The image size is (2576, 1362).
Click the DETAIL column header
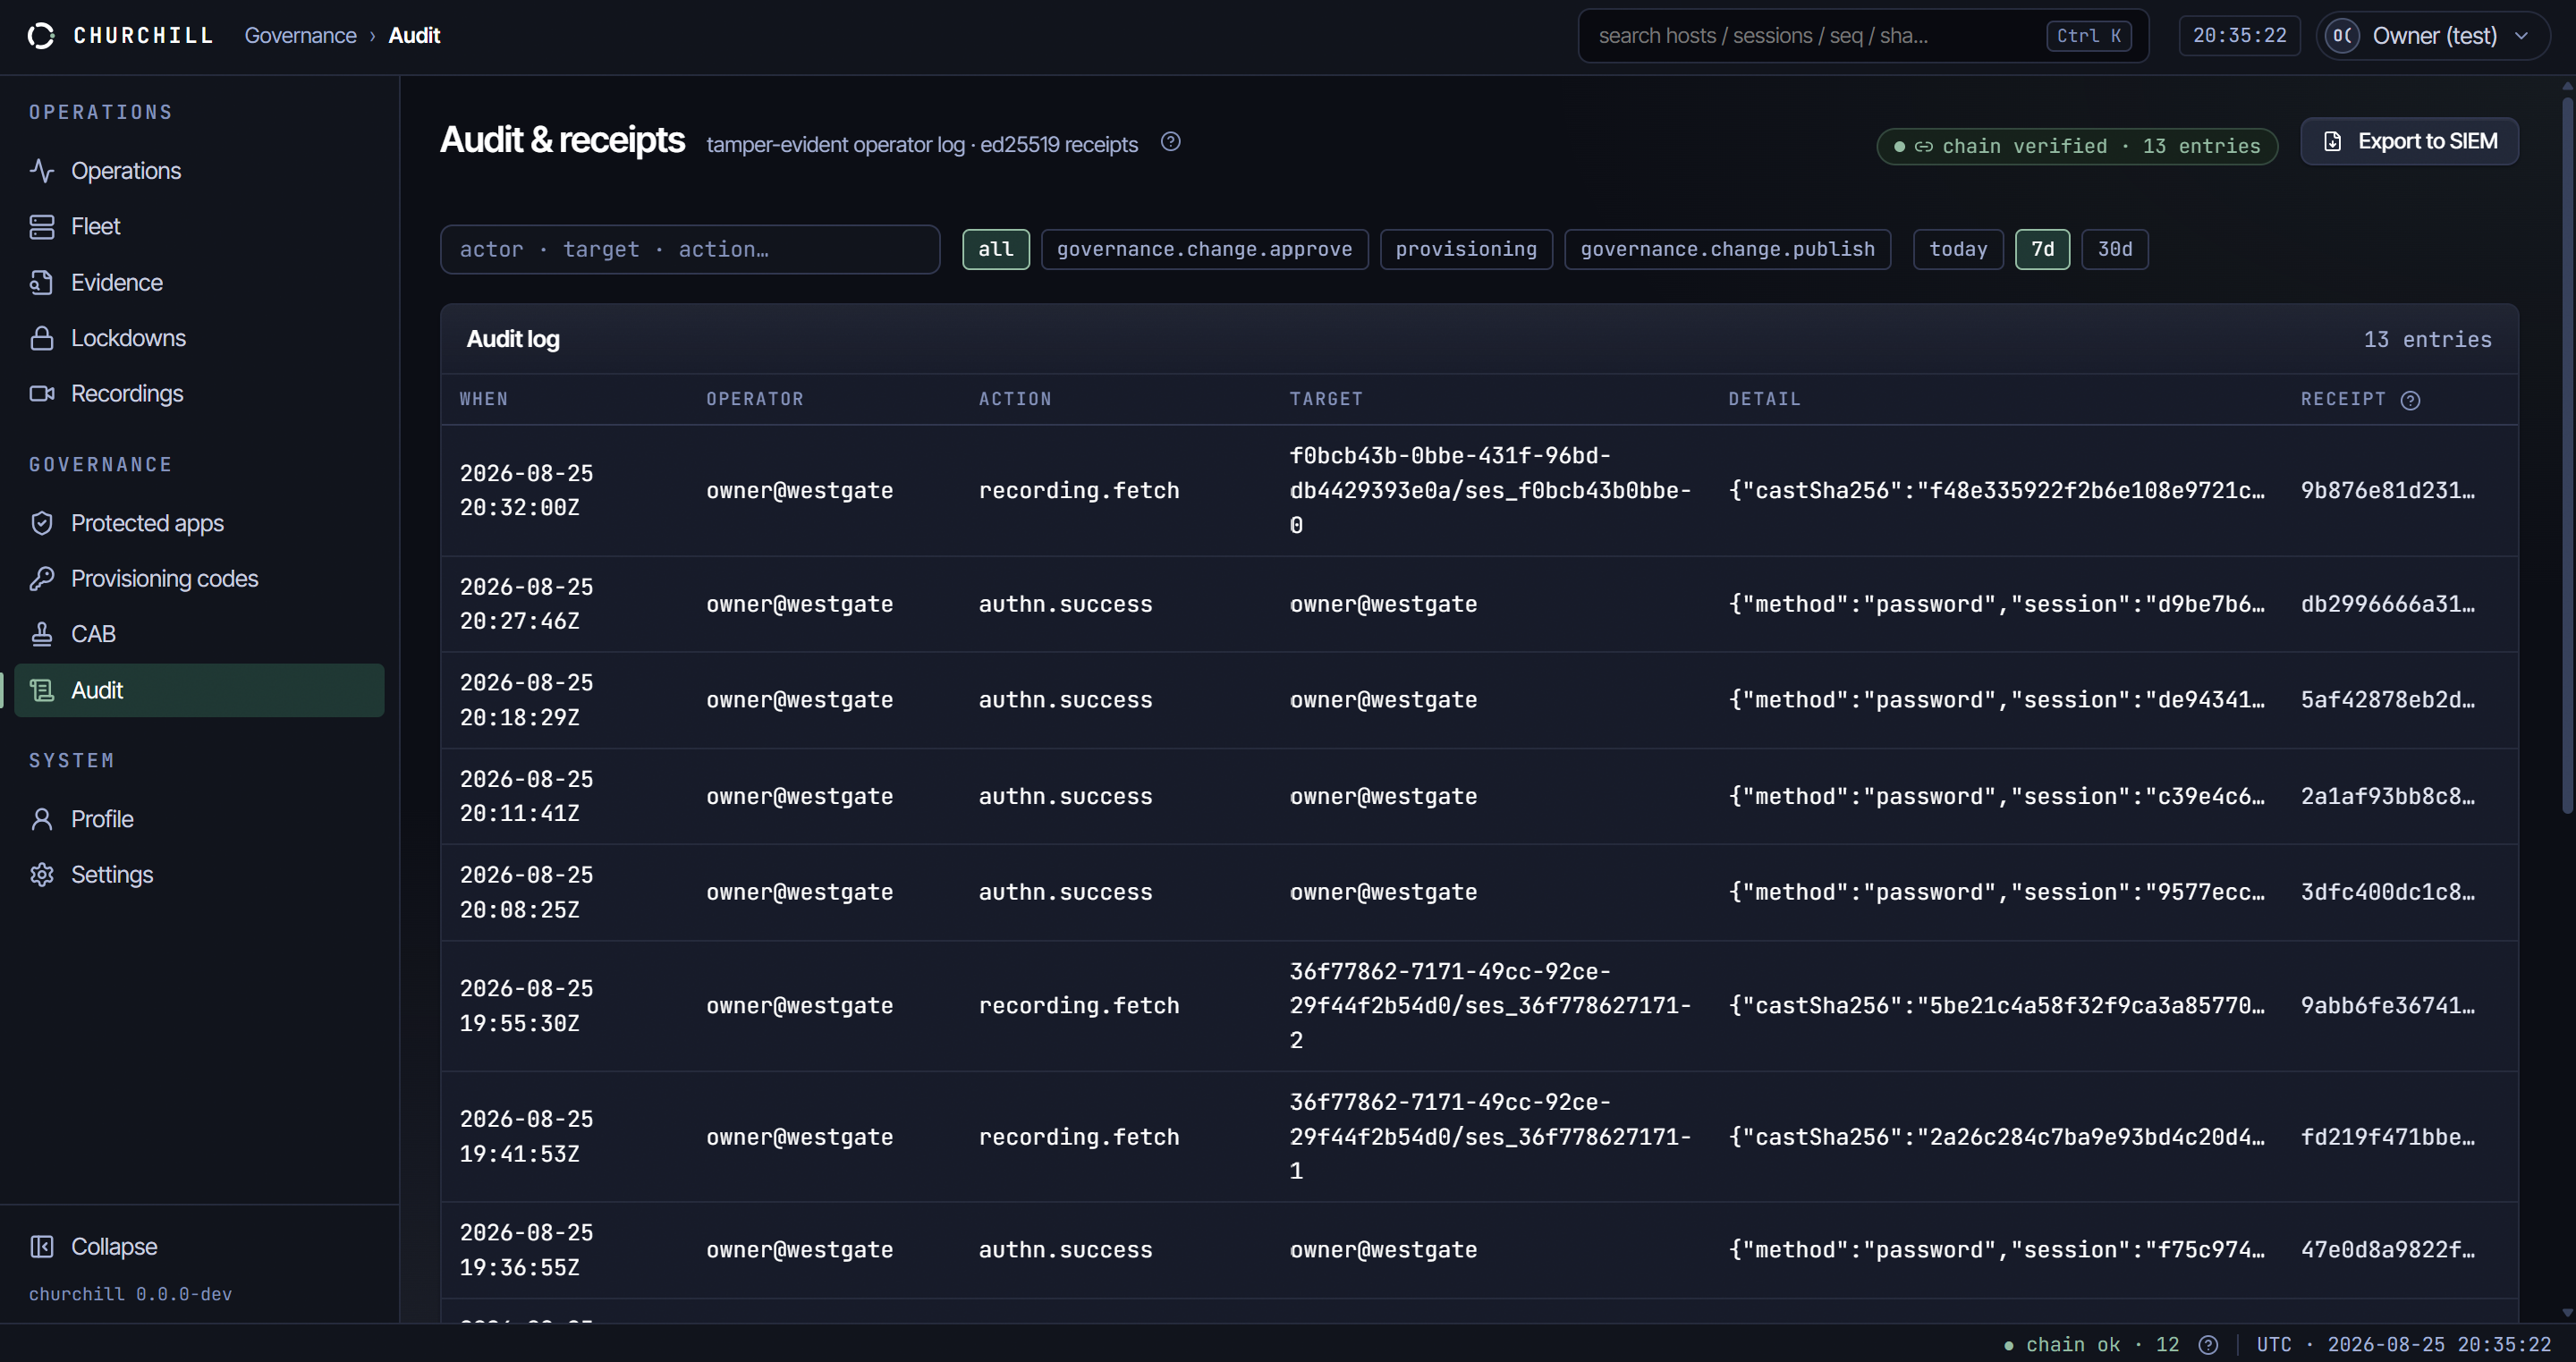[1765, 399]
